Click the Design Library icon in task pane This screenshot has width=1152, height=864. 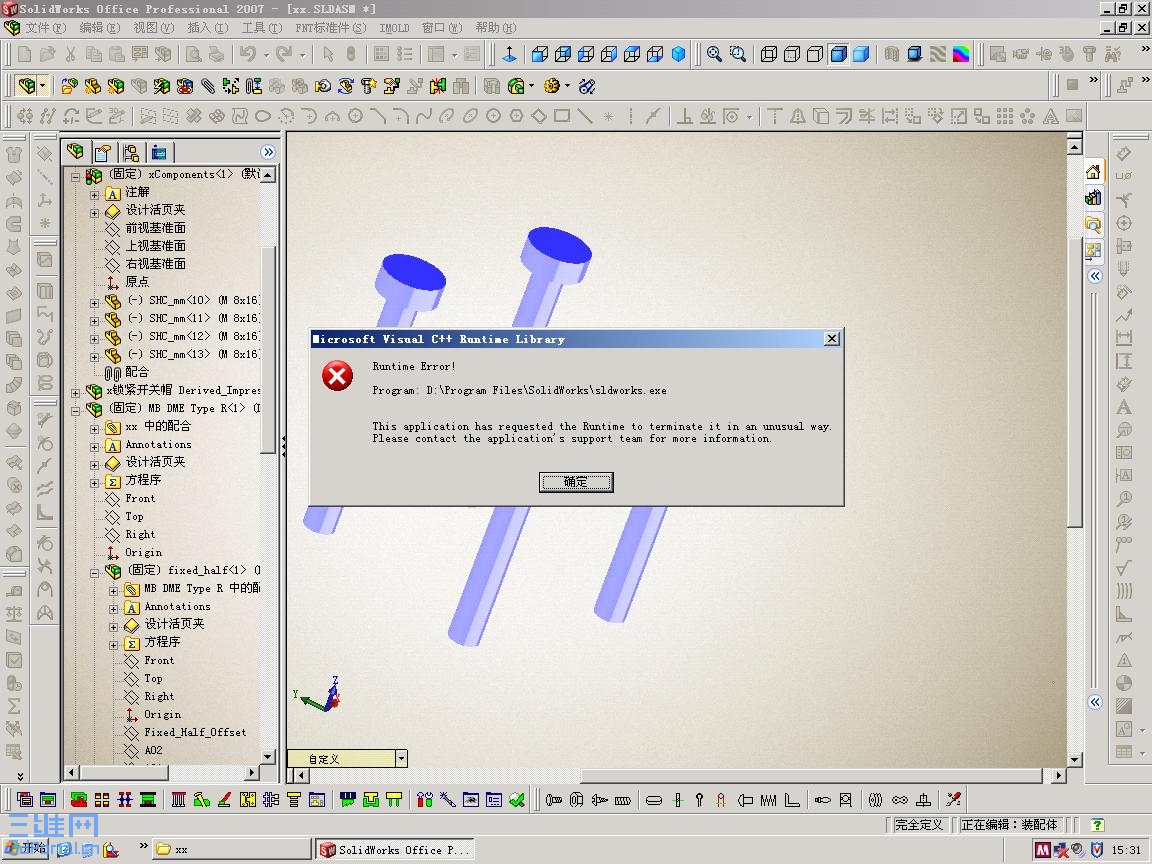tap(1093, 198)
